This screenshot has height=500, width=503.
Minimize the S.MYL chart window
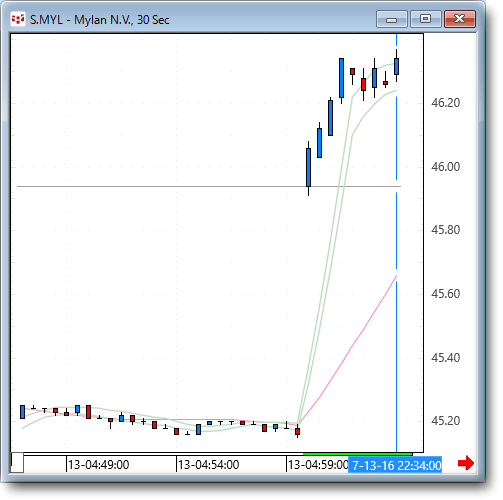tap(392, 19)
